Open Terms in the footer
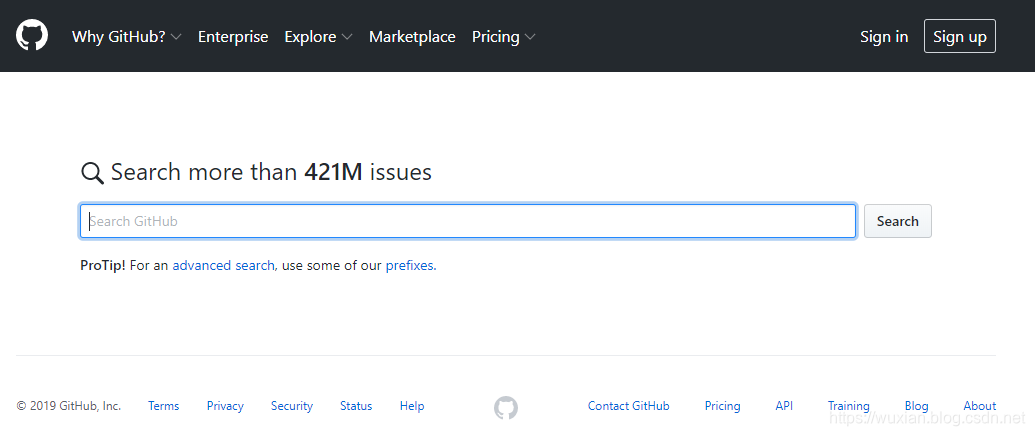 [x=164, y=406]
